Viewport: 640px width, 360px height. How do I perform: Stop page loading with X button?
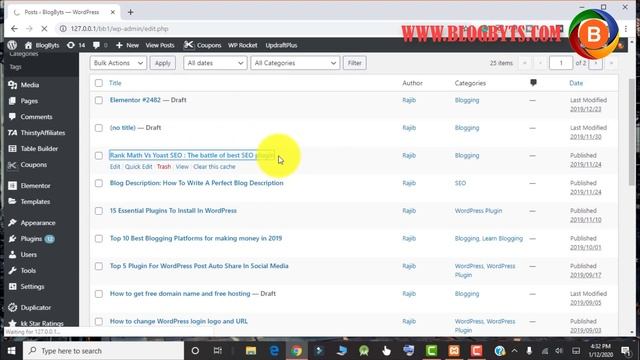(44, 29)
